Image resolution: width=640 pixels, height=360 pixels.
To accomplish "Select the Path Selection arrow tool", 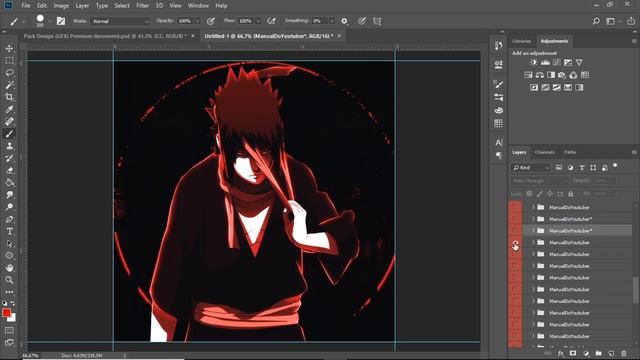I will pyautogui.click(x=9, y=244).
